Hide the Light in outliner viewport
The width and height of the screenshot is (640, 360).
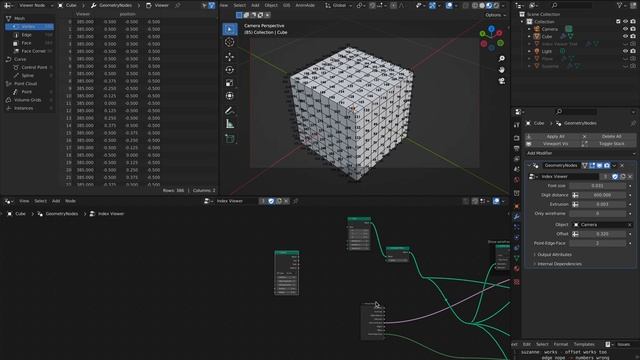click(625, 51)
